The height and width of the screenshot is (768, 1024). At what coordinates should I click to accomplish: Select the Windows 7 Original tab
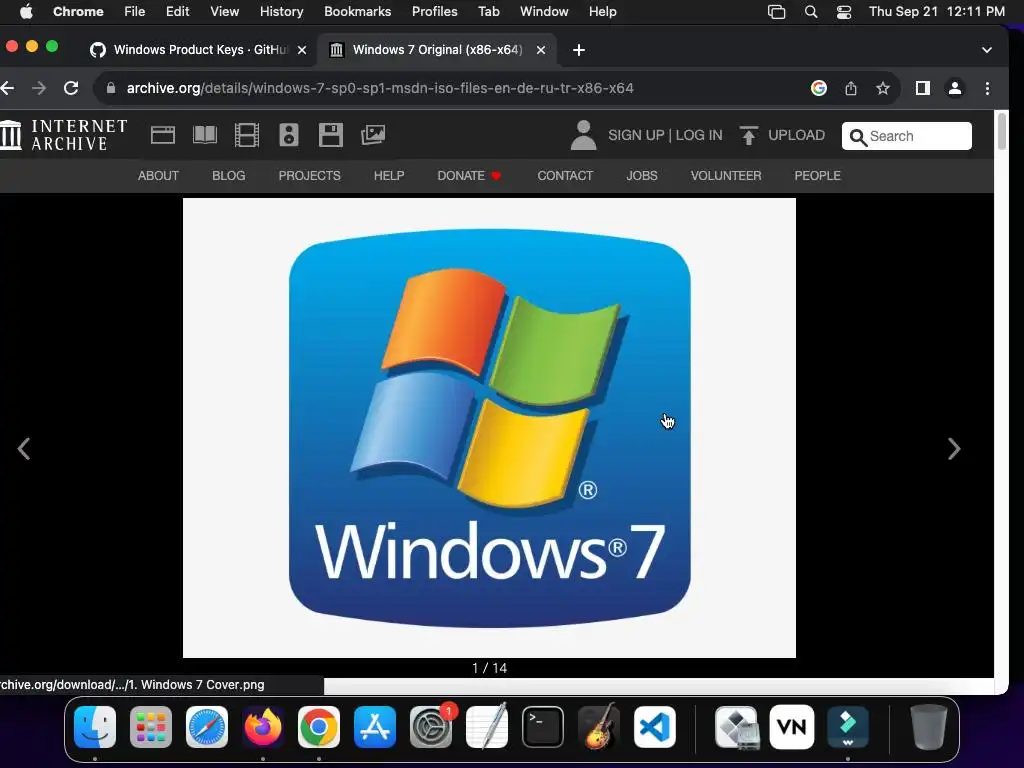437,50
